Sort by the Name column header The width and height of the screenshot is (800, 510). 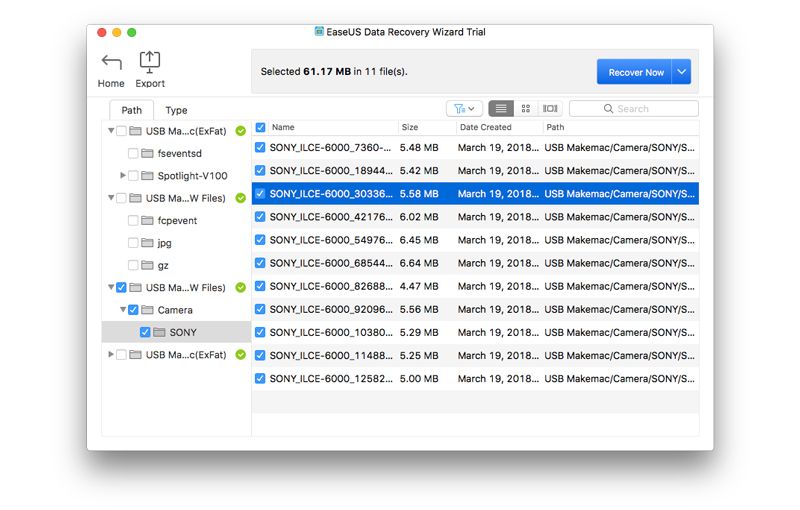click(x=283, y=128)
